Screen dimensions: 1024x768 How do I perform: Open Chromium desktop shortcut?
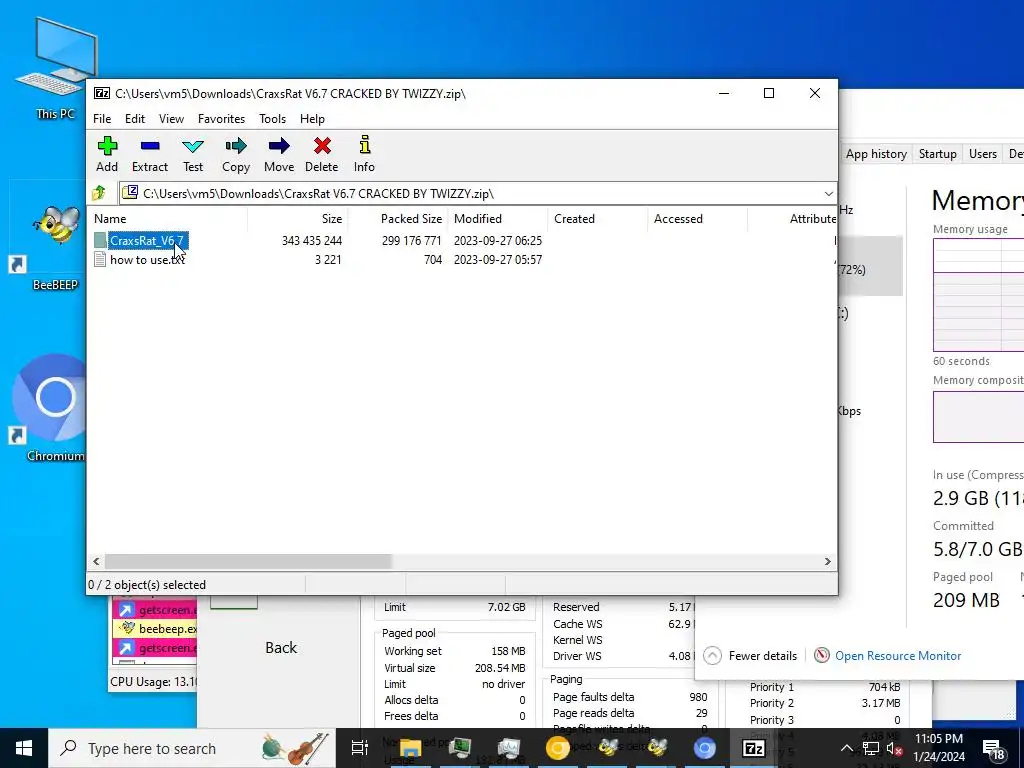[x=52, y=408]
